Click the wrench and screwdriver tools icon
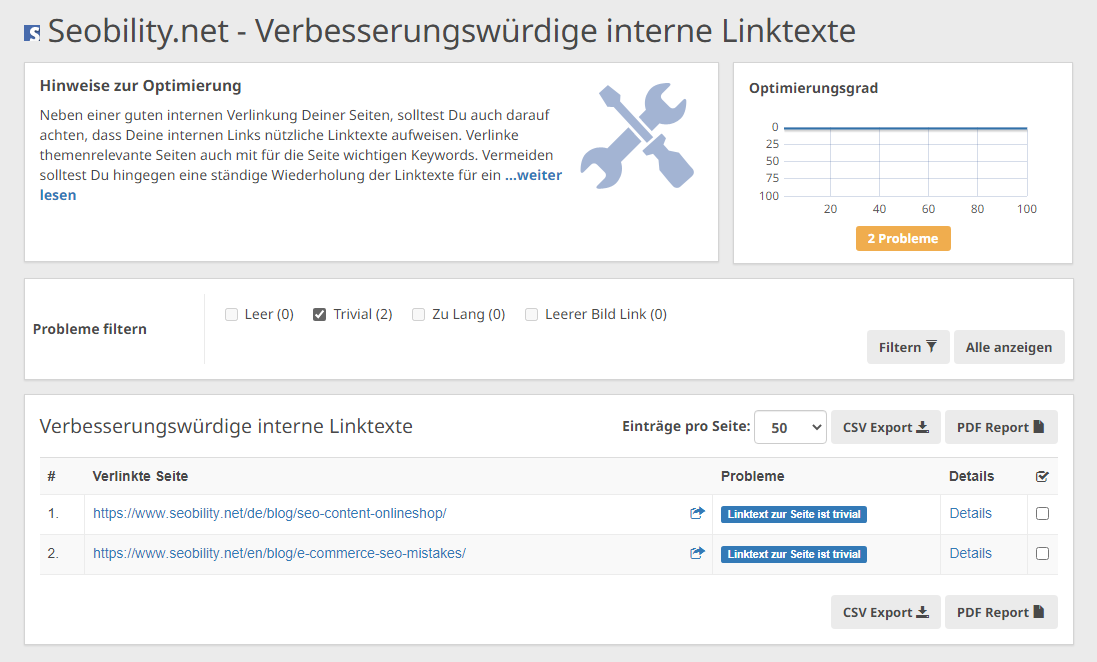 [637, 136]
